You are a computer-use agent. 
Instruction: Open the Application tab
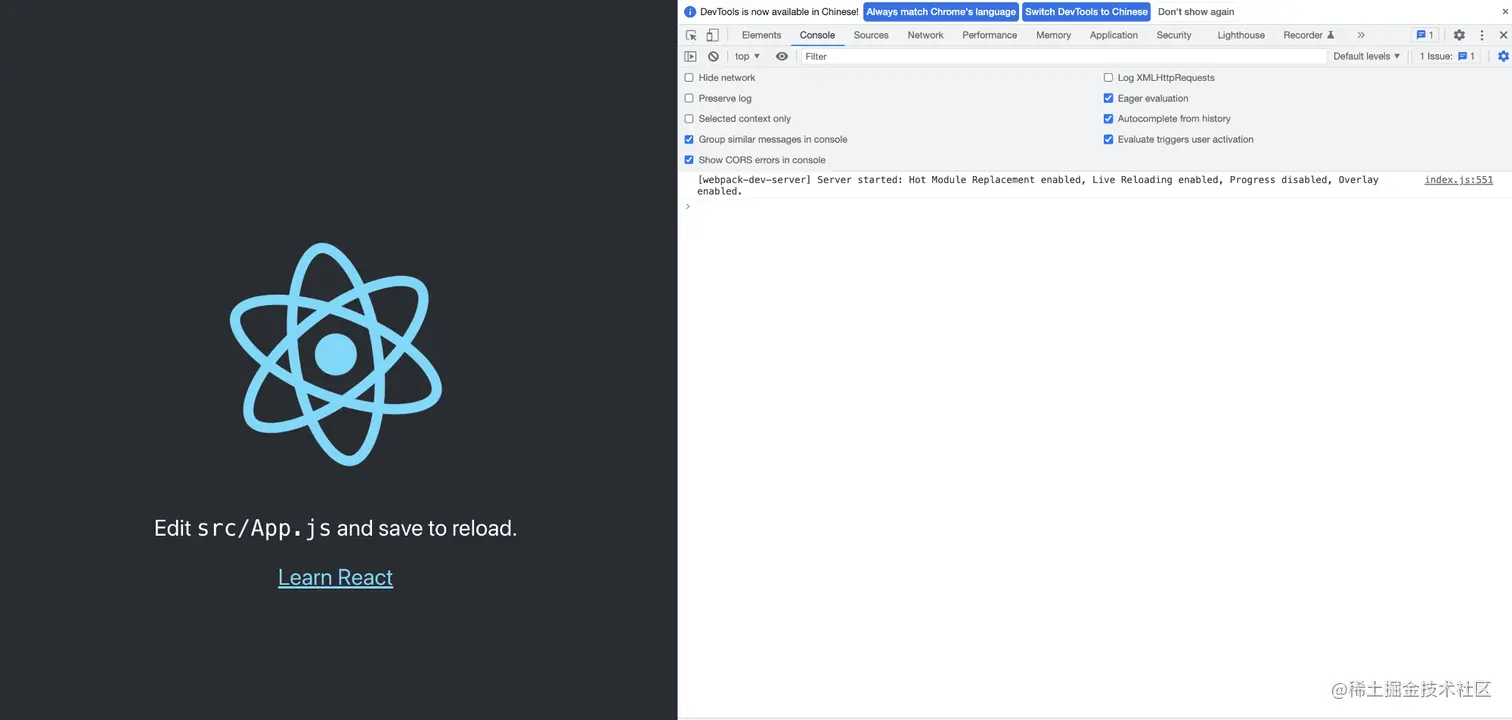coord(1114,35)
